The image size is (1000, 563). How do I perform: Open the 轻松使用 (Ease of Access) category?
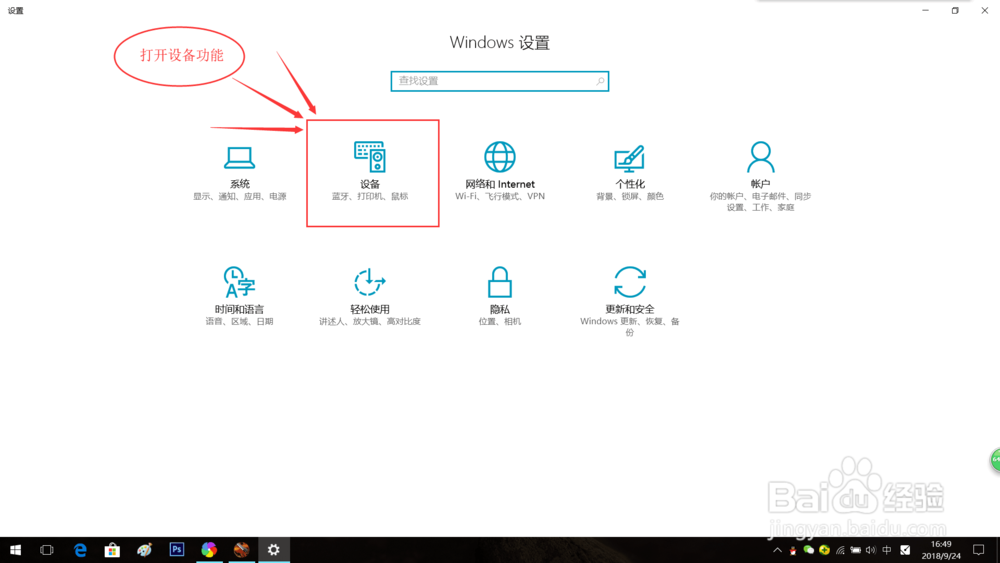370,296
